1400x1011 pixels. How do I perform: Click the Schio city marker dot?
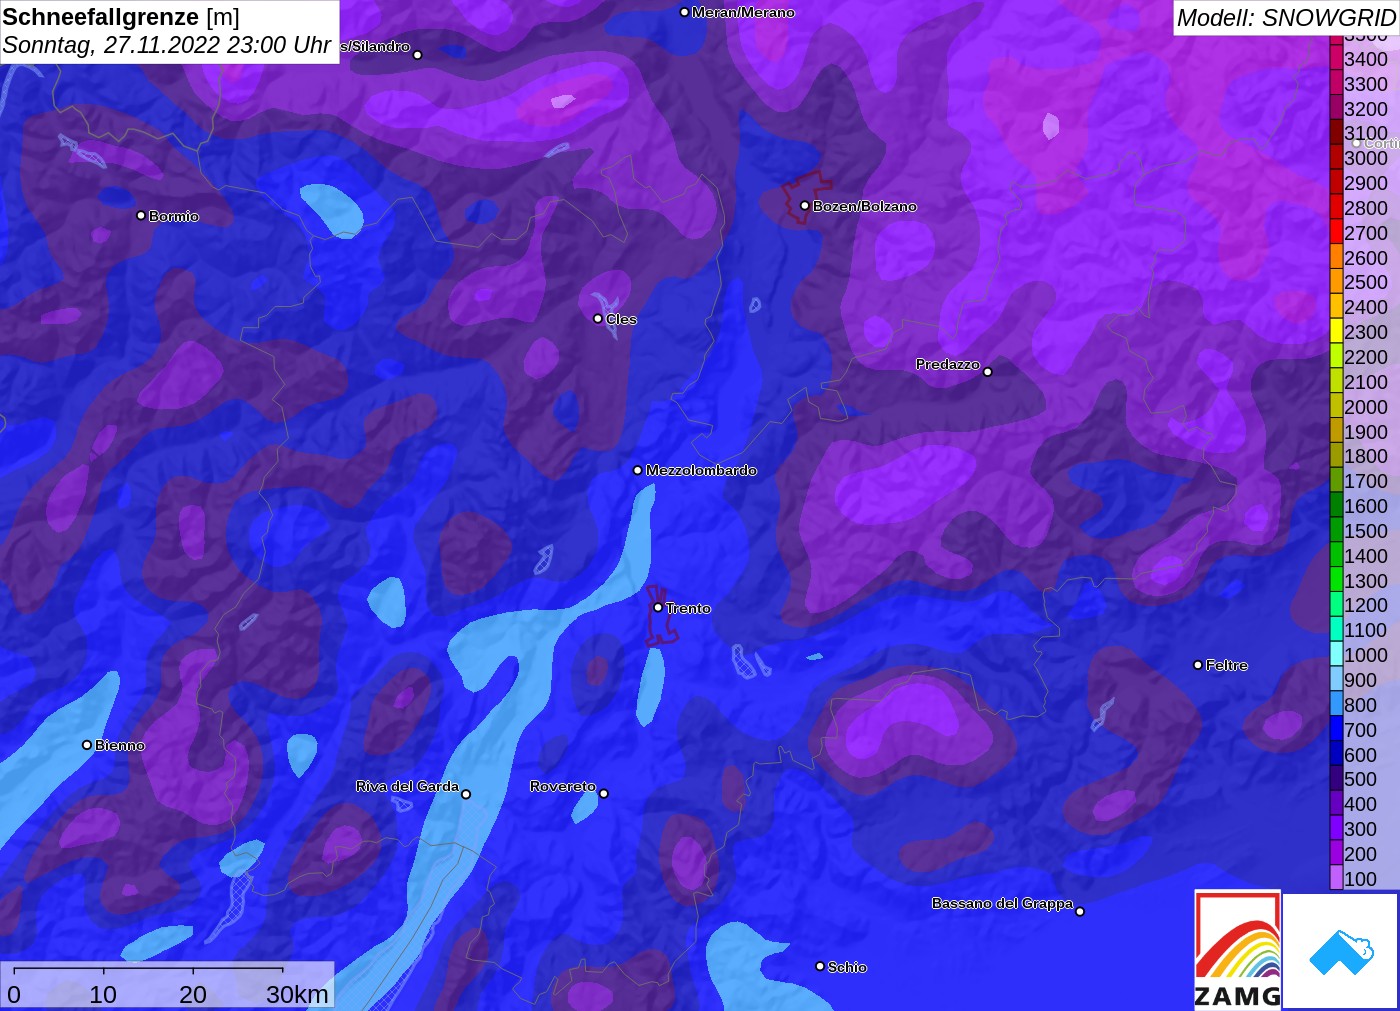[820, 966]
